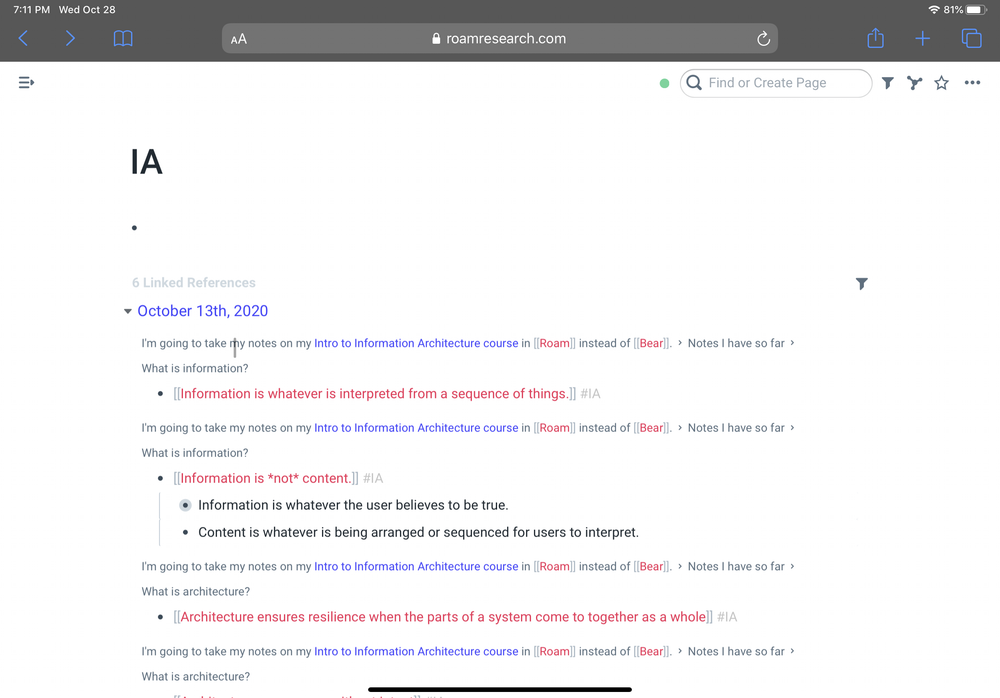Image resolution: width=1000 pixels, height=698 pixels.
Task: Zoom into bullet 'Information is whatever the user believes'
Action: coord(185,505)
